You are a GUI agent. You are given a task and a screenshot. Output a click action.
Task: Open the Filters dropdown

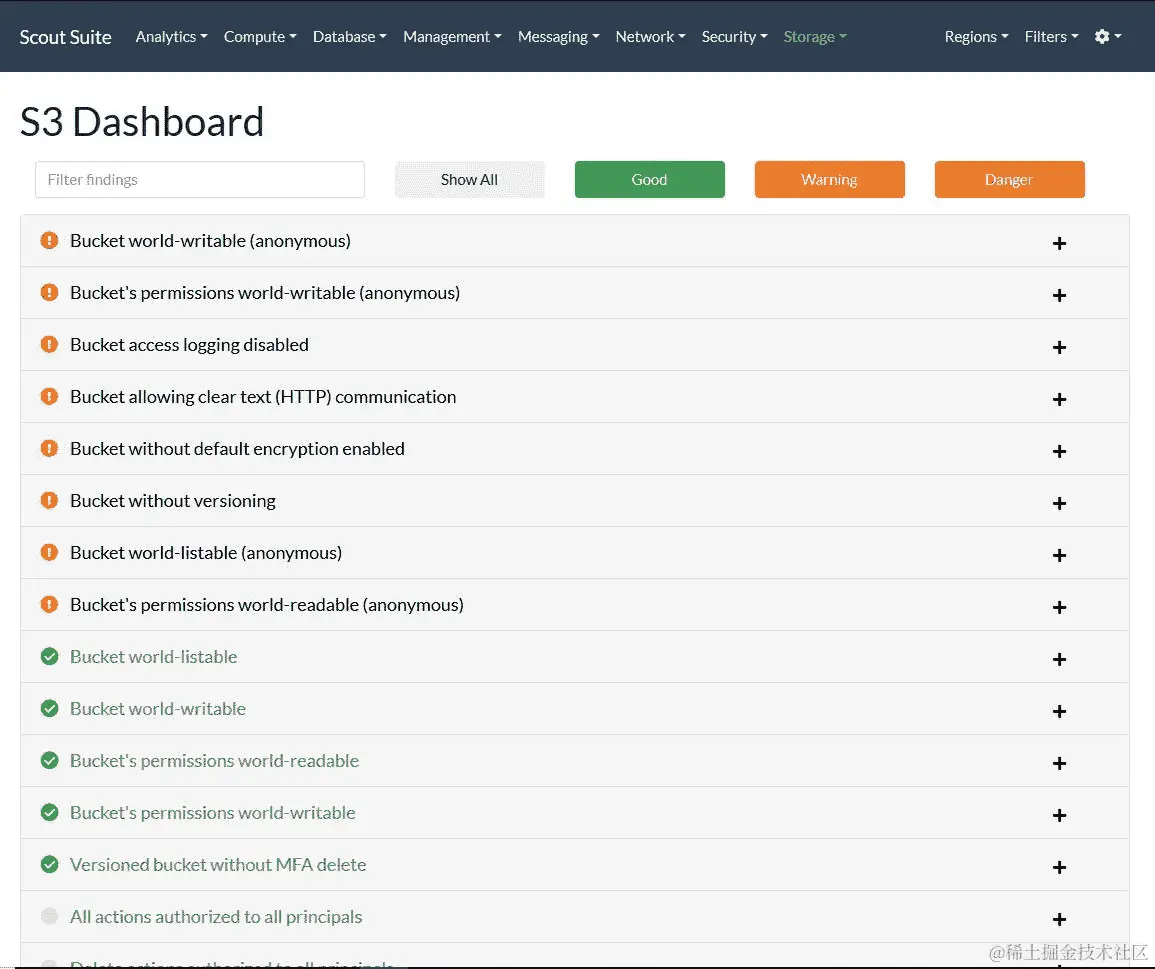point(1051,36)
